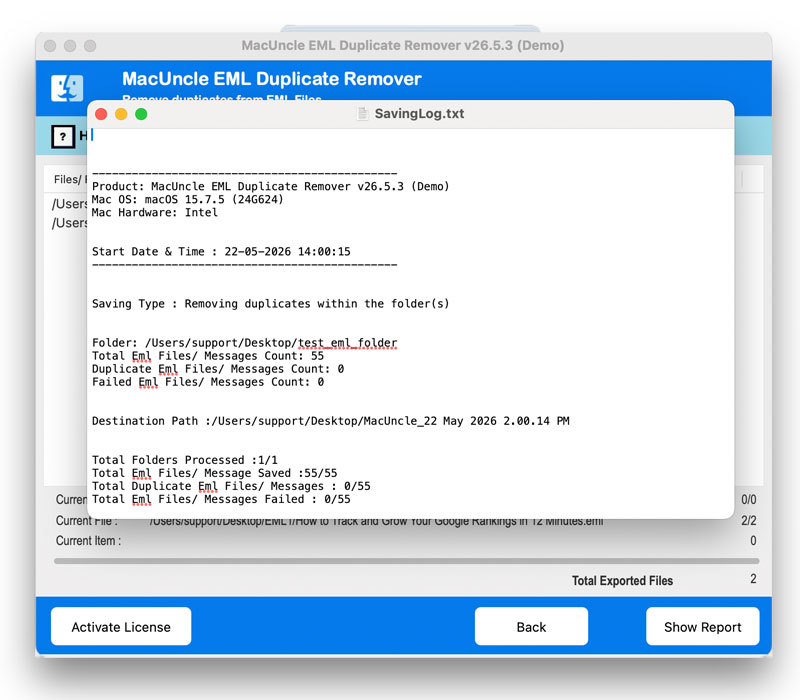Click MacUncle EML Duplicate Remover heading
This screenshot has height=700, width=800.
point(271,79)
